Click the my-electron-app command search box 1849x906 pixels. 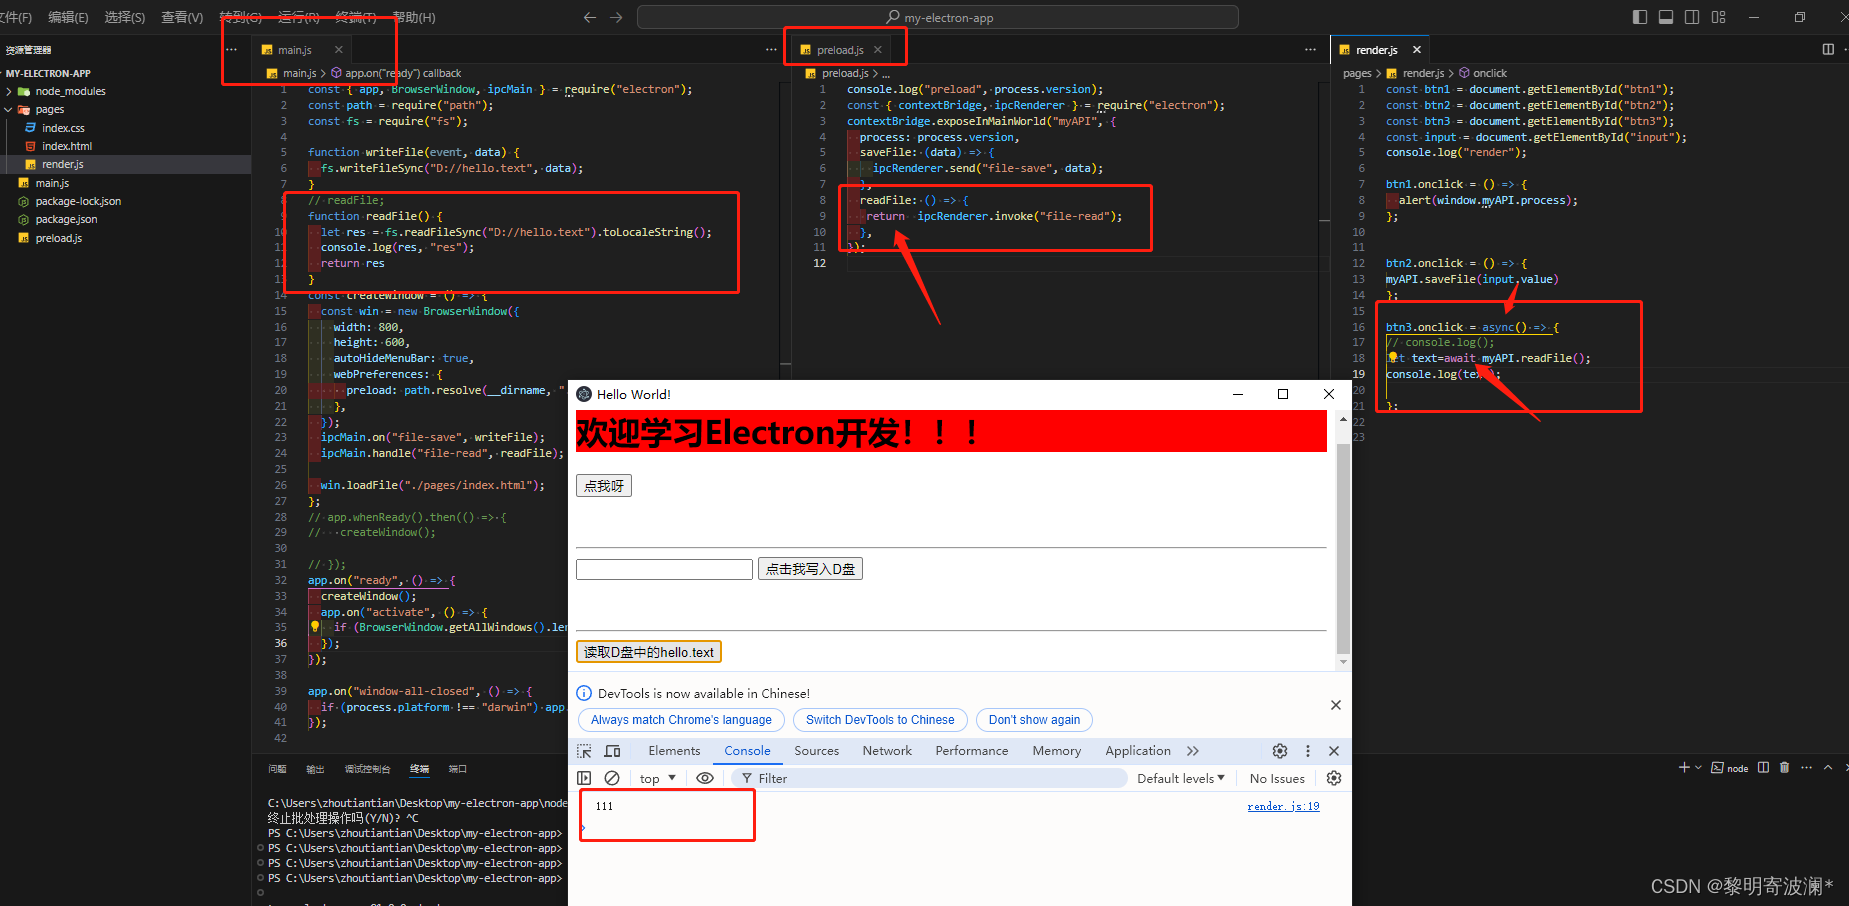(x=938, y=17)
